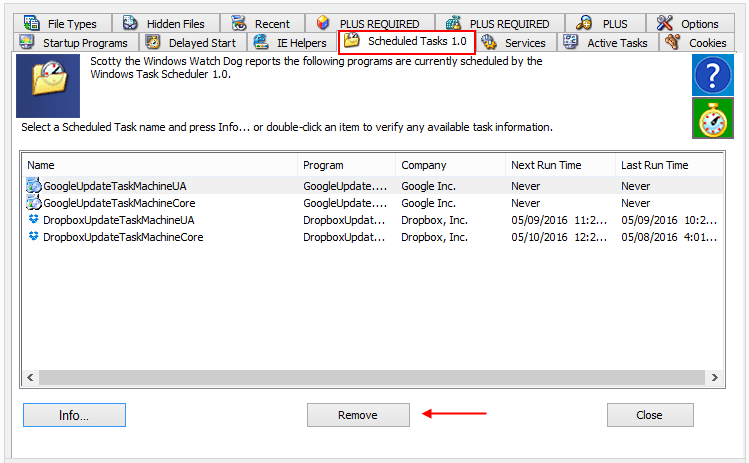Click the Remove button
This screenshot has height=463, width=749.
click(358, 415)
